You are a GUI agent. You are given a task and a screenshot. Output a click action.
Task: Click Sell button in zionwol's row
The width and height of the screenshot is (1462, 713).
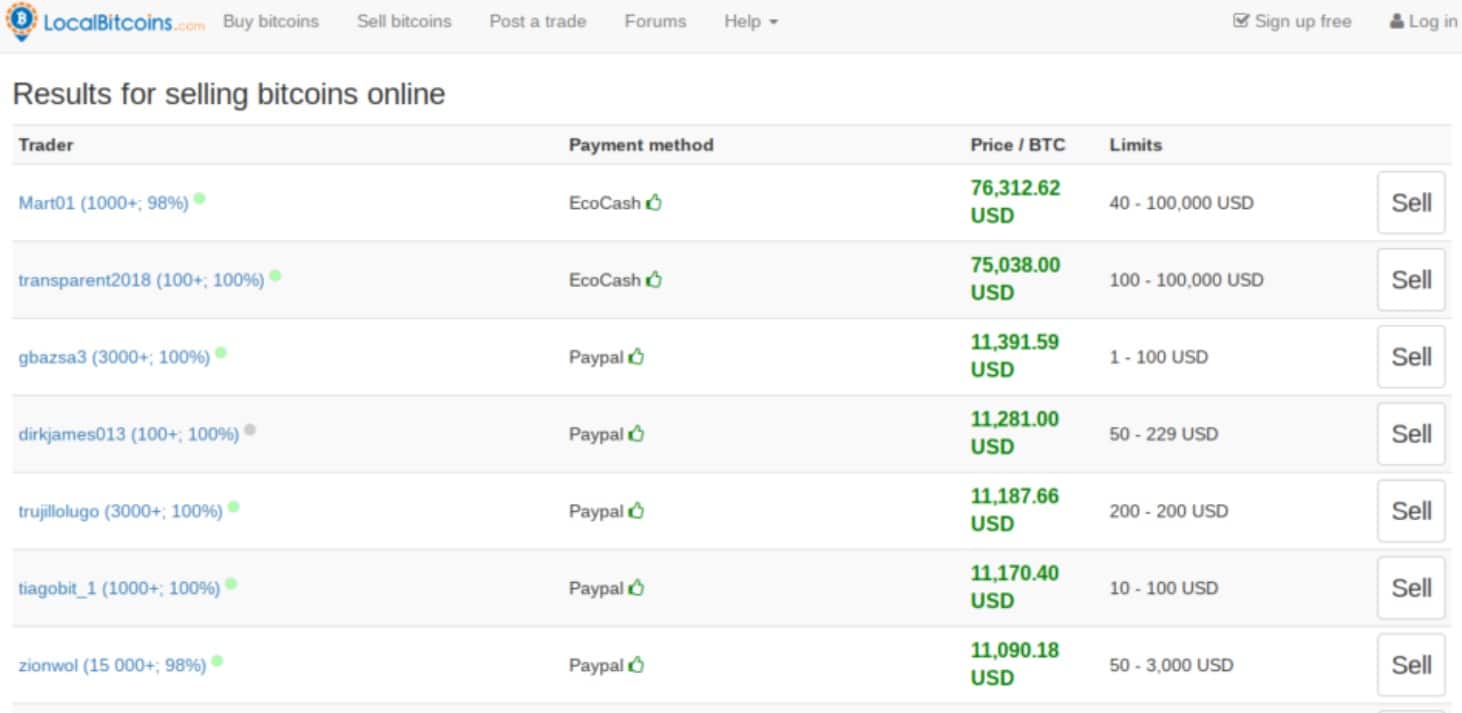(x=1411, y=664)
